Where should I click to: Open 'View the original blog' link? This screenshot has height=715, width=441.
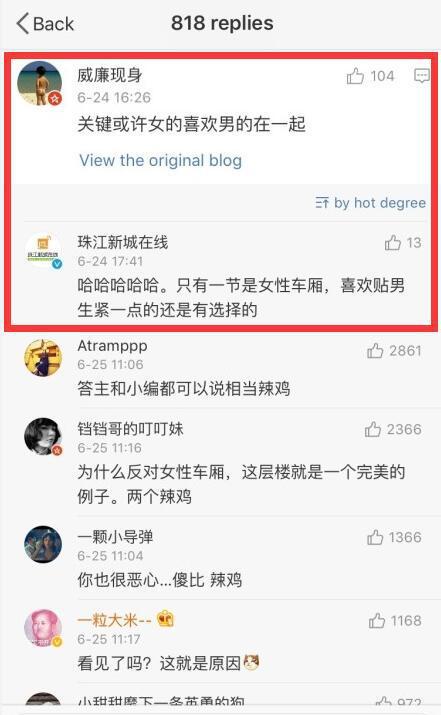pyautogui.click(x=161, y=160)
